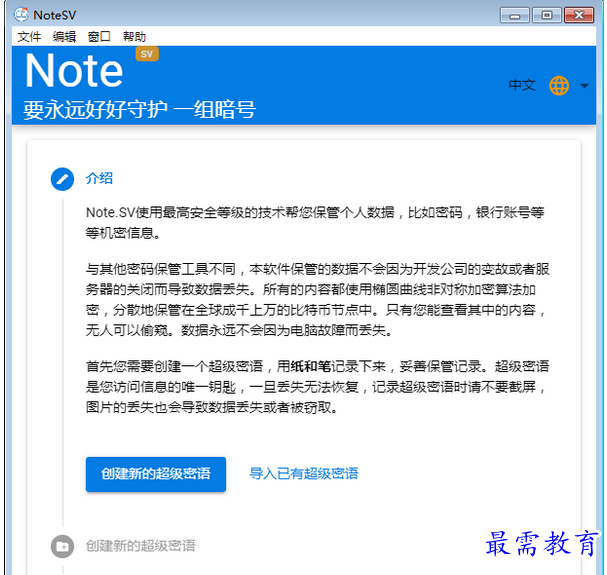The height and width of the screenshot is (575, 607).
Task: Open the 帮助 menu
Action: point(134,37)
